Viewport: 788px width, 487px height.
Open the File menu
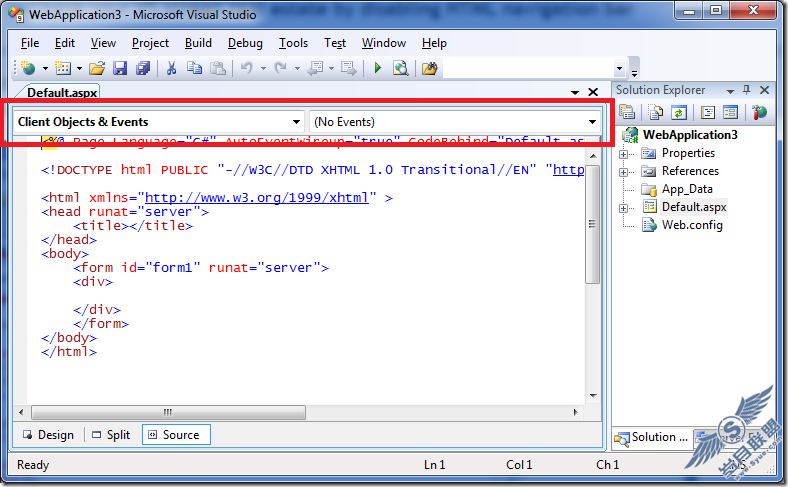(30, 43)
